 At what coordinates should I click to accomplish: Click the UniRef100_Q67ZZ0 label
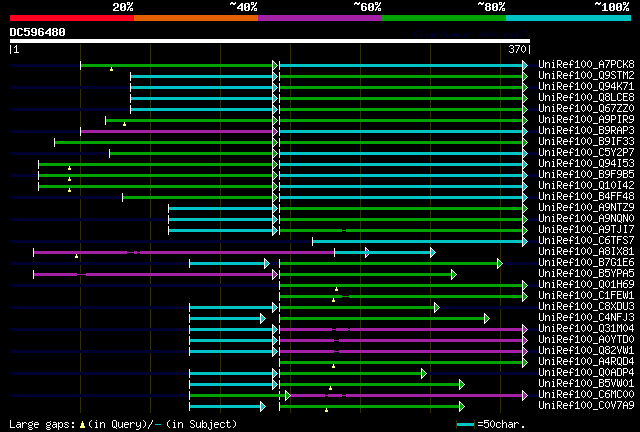586,109
